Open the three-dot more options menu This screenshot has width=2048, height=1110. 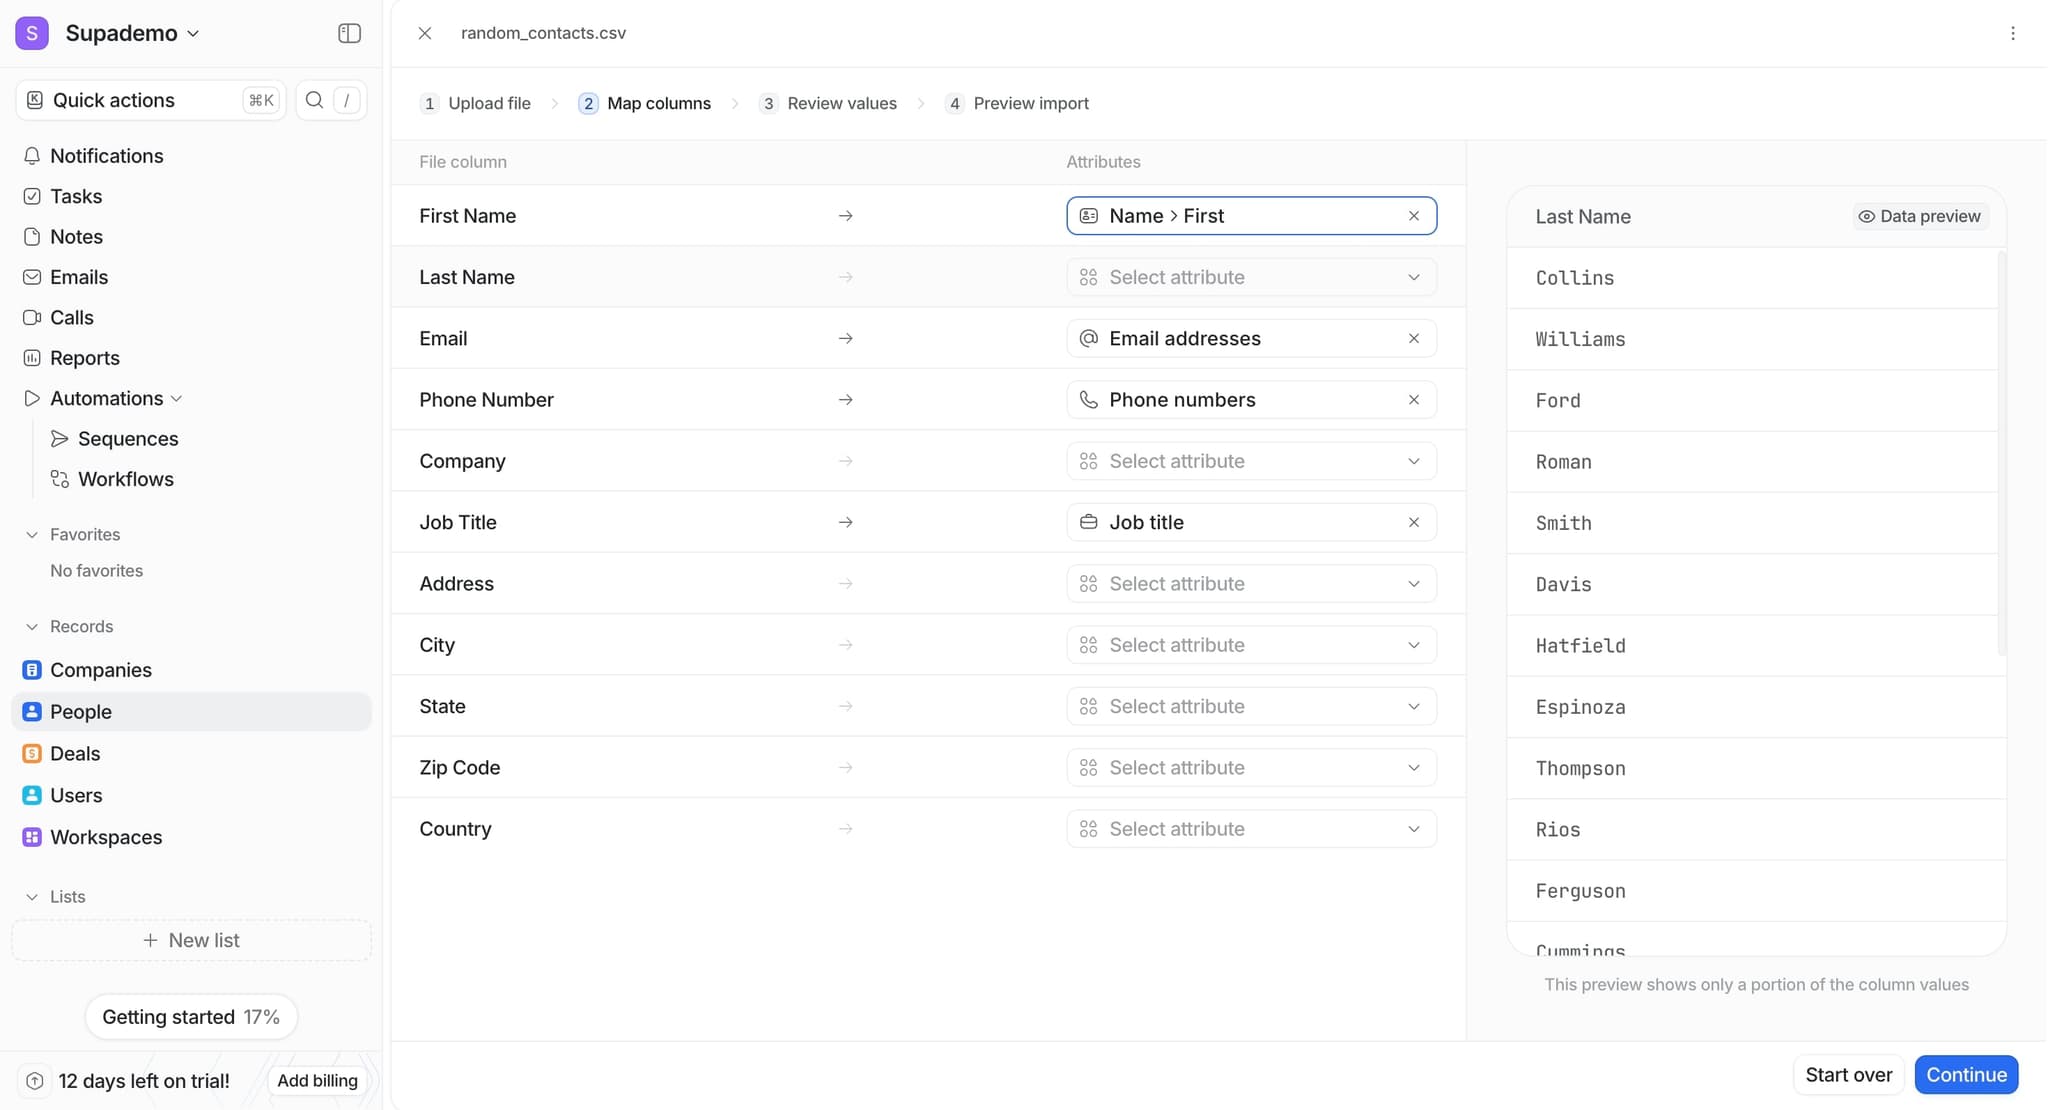click(2013, 33)
